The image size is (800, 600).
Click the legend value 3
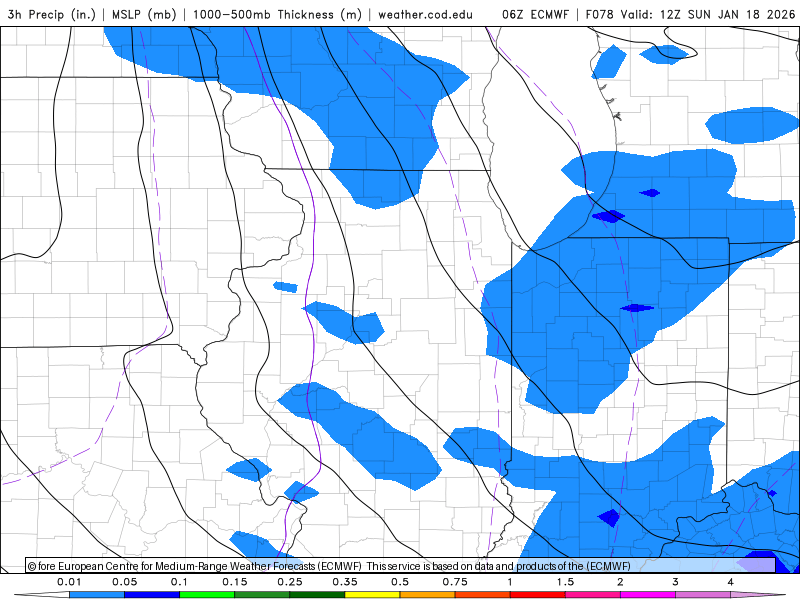coord(676,582)
